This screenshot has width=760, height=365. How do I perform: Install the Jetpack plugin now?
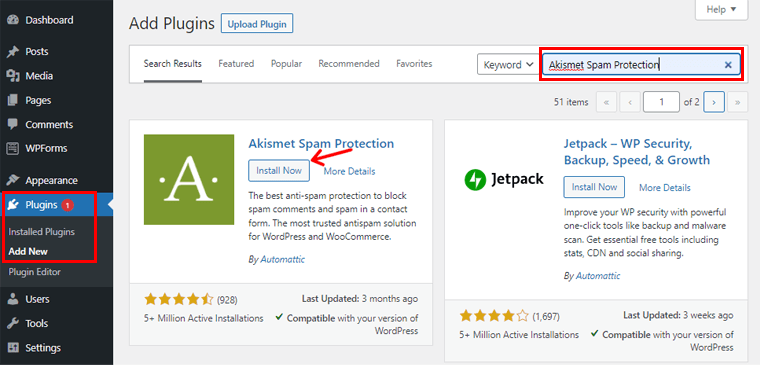click(x=594, y=187)
